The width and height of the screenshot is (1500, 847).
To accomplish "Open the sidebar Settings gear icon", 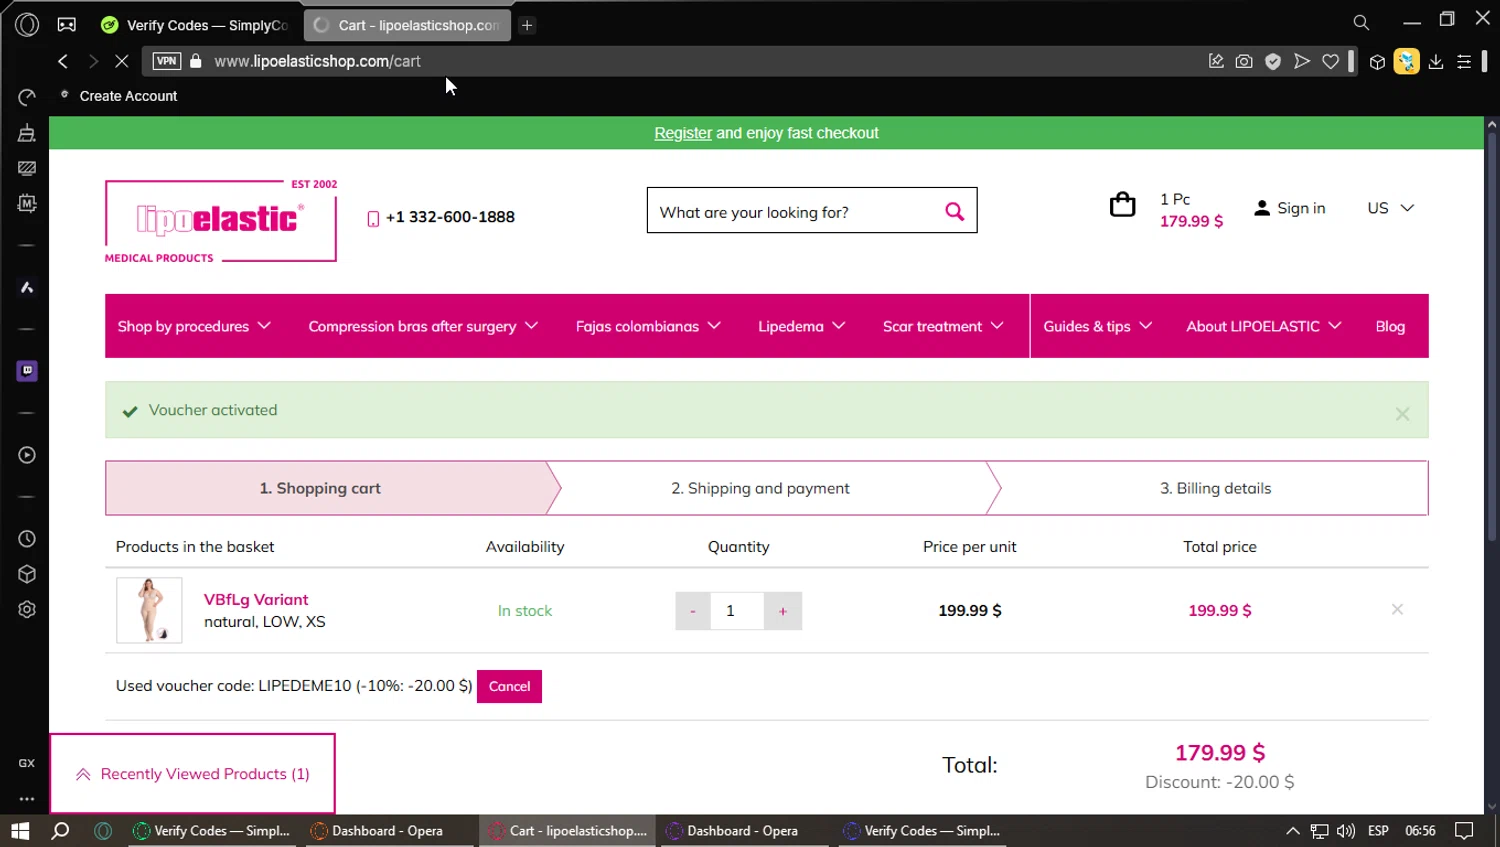I will pos(27,610).
